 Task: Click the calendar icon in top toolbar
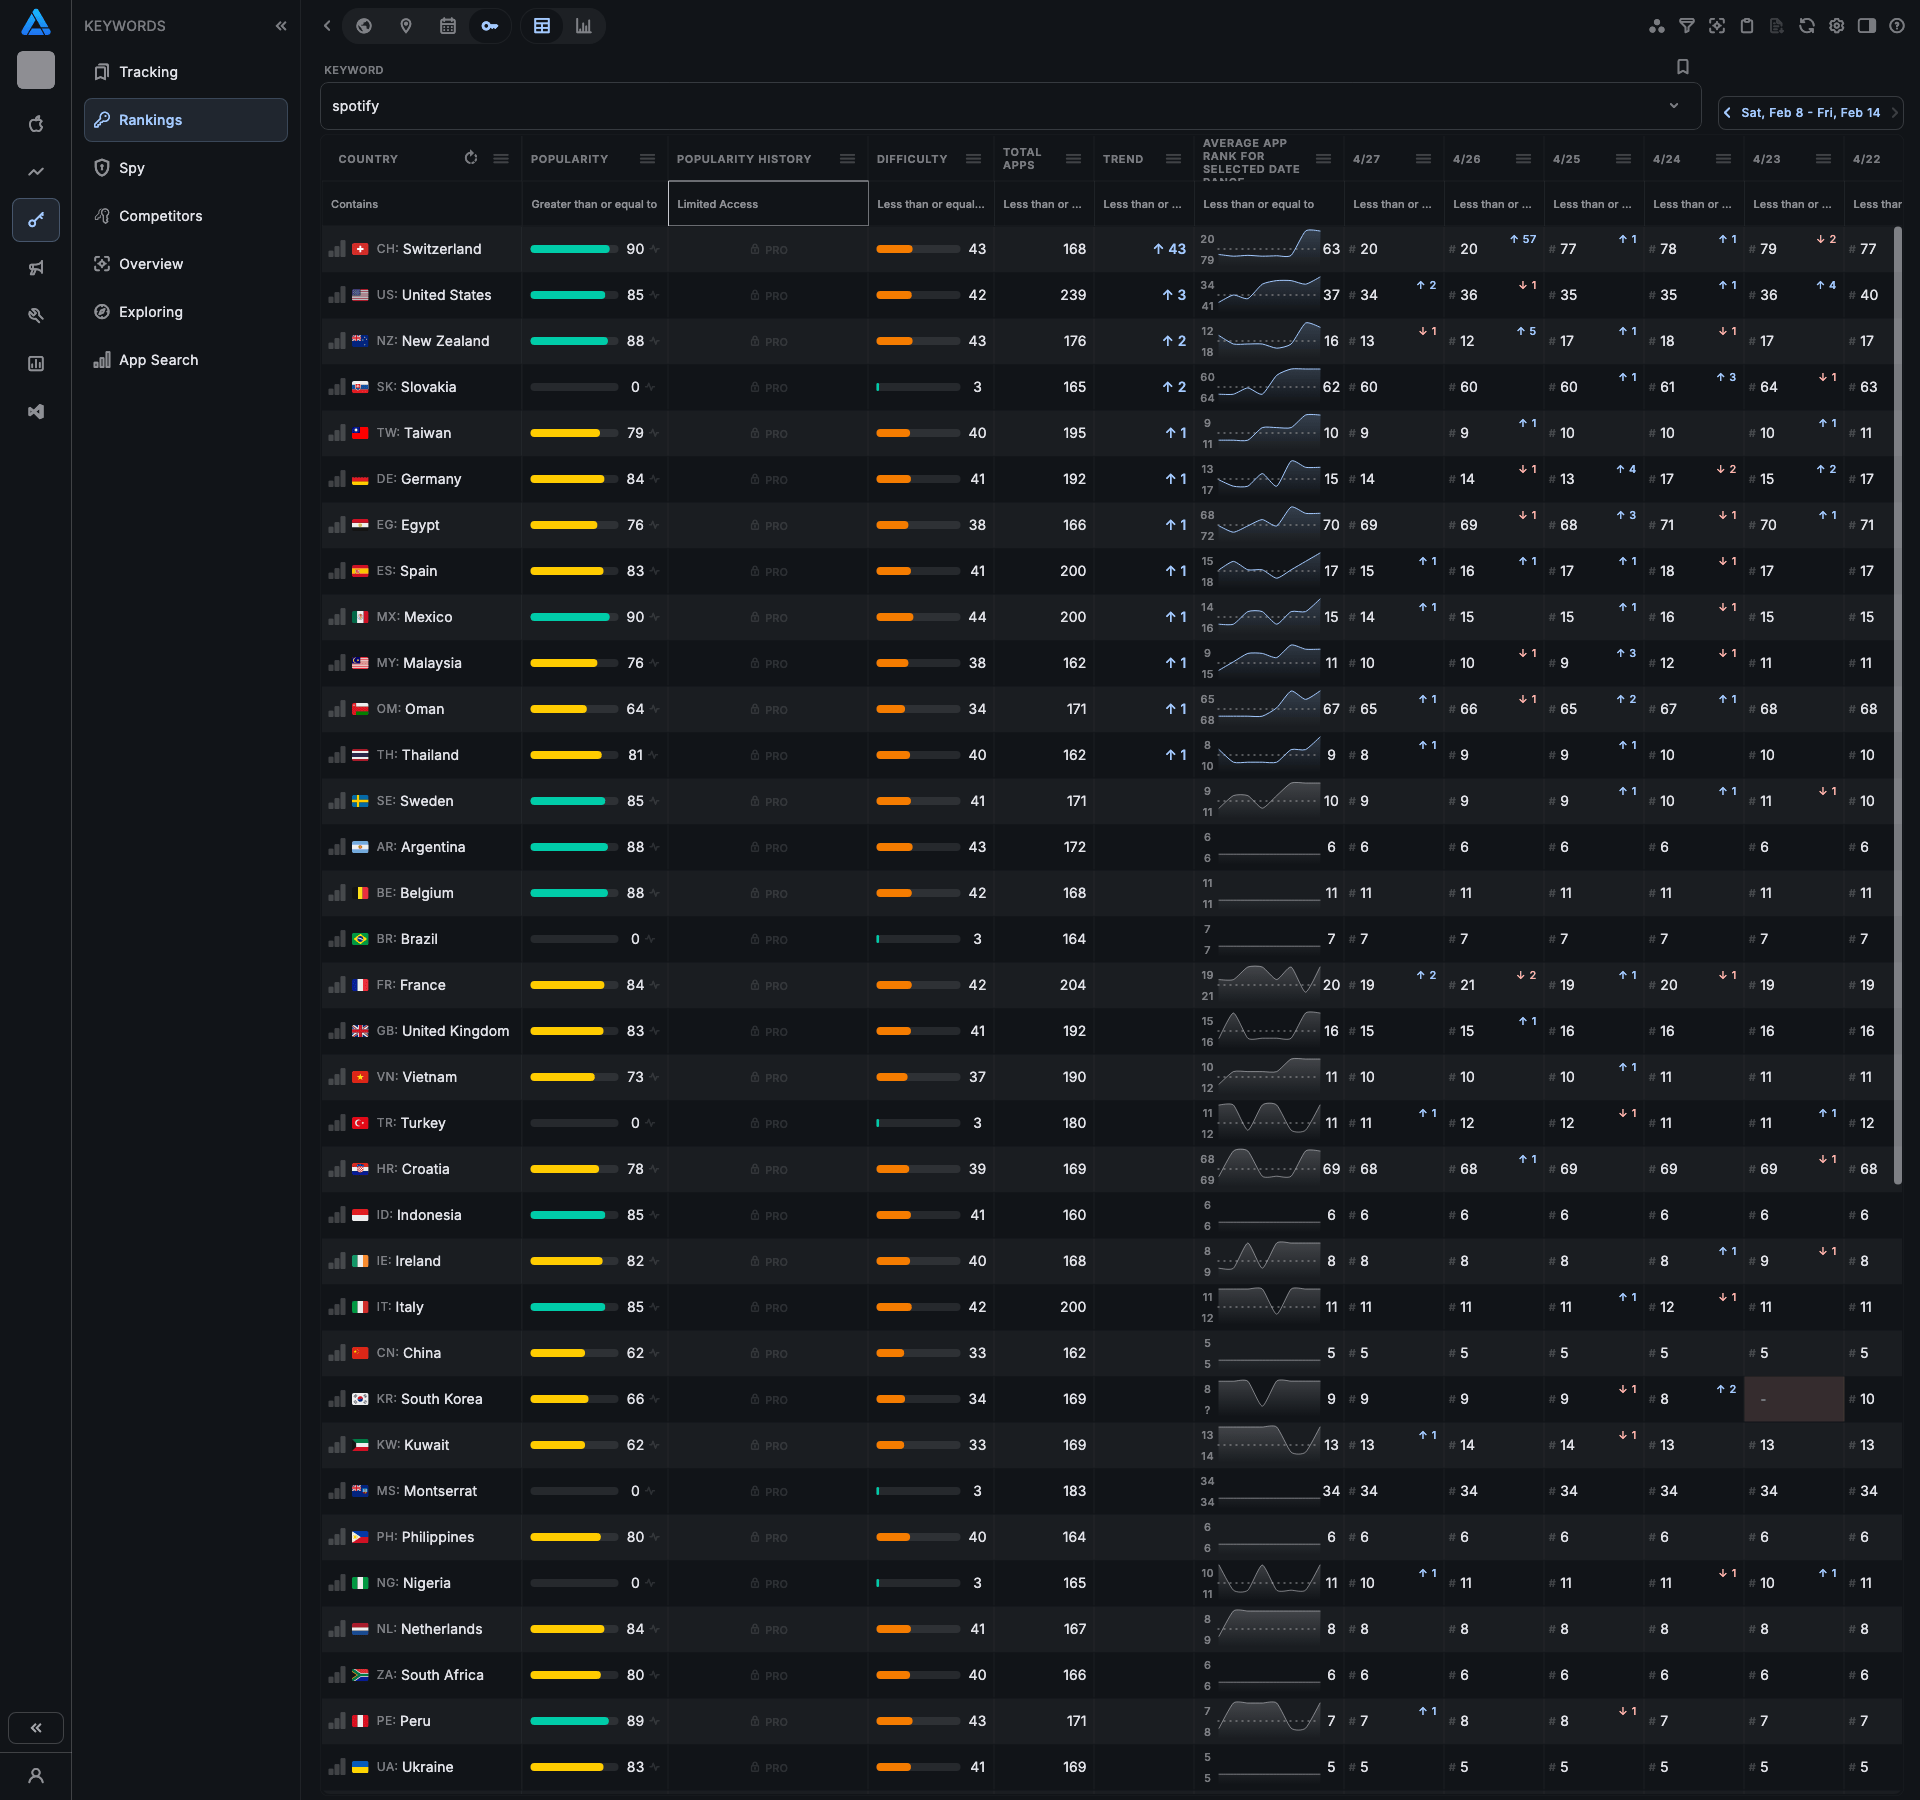click(x=448, y=26)
